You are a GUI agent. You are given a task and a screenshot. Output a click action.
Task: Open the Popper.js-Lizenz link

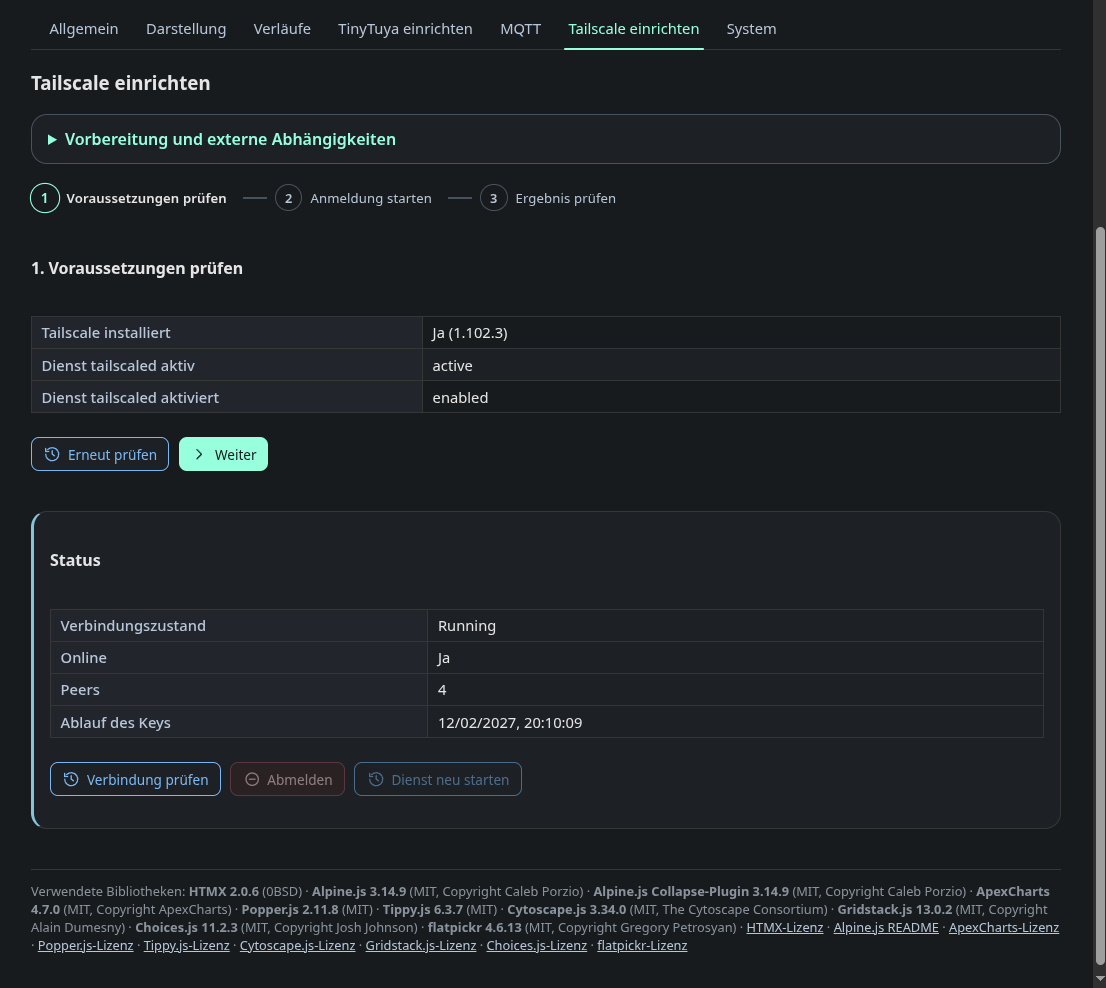(85, 946)
